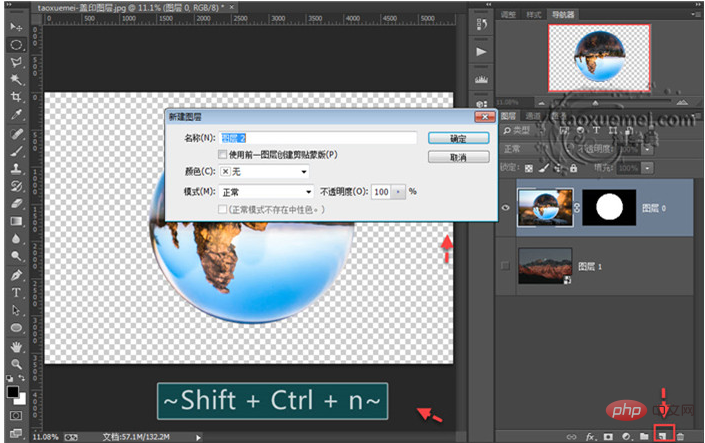Select the Hand tool
The width and height of the screenshot is (705, 443).
(x=16, y=347)
